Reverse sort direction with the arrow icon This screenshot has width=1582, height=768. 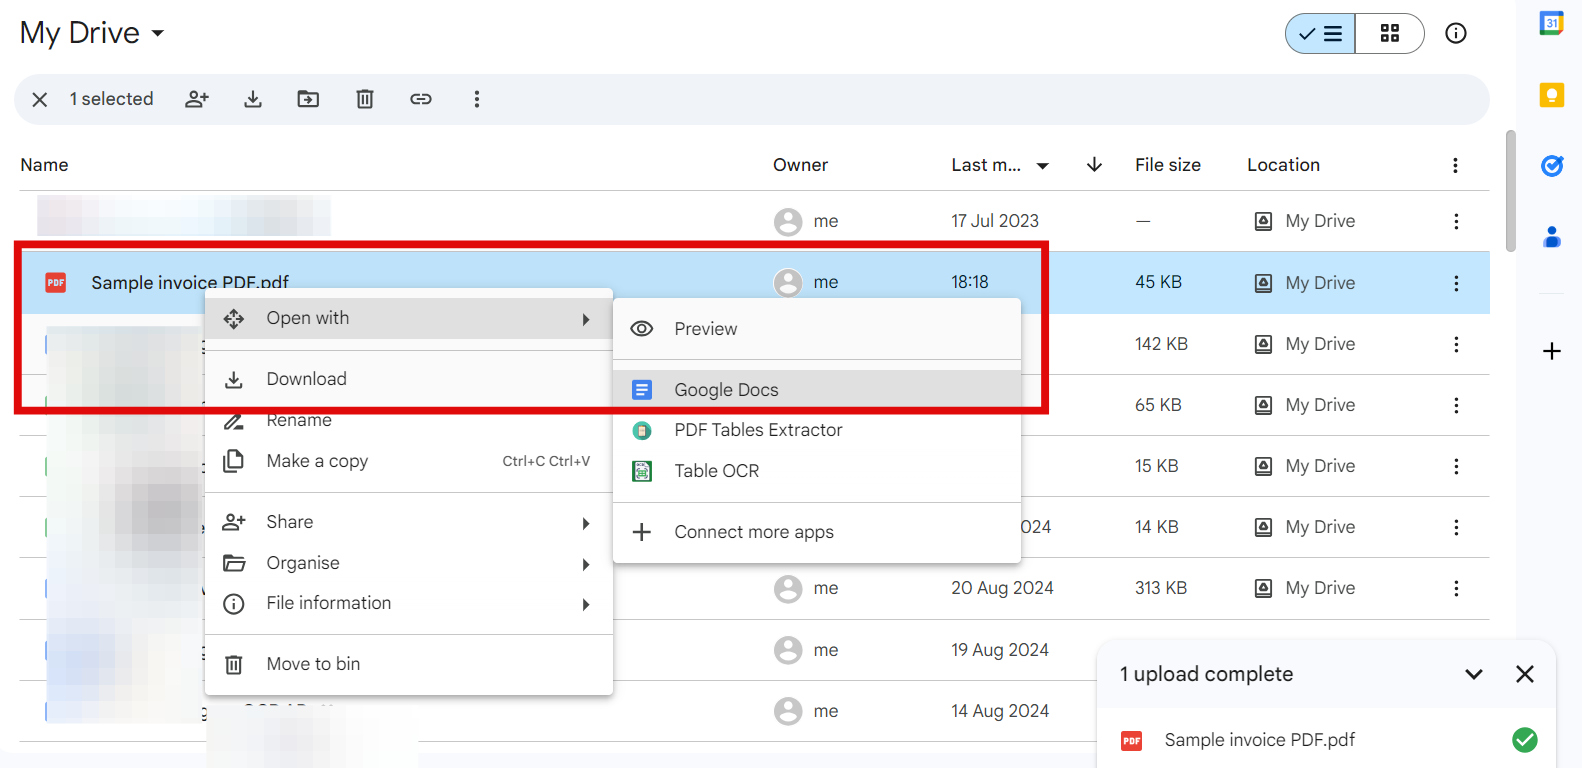[x=1094, y=165]
